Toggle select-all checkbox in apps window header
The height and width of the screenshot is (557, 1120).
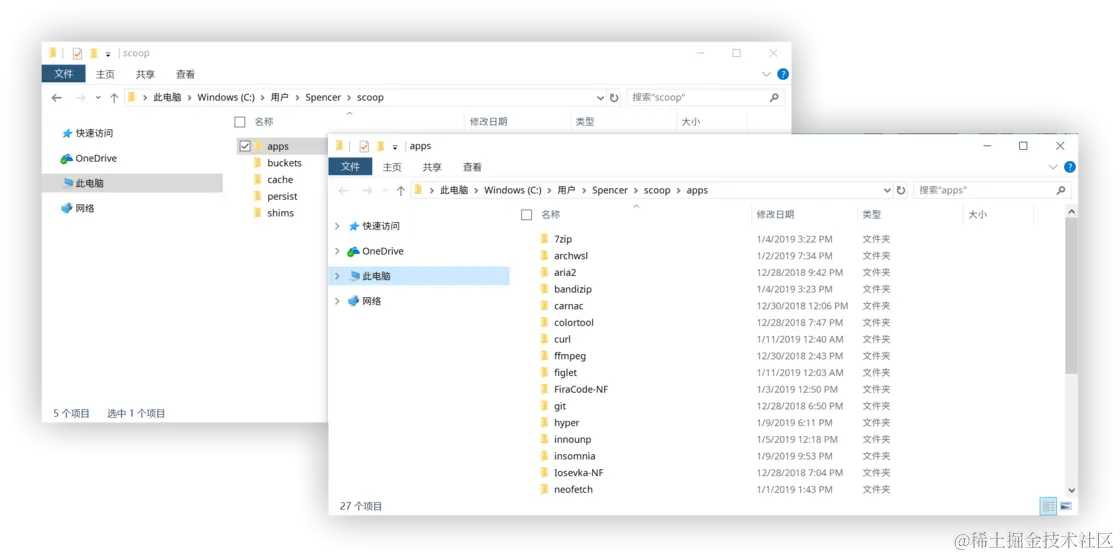point(526,214)
